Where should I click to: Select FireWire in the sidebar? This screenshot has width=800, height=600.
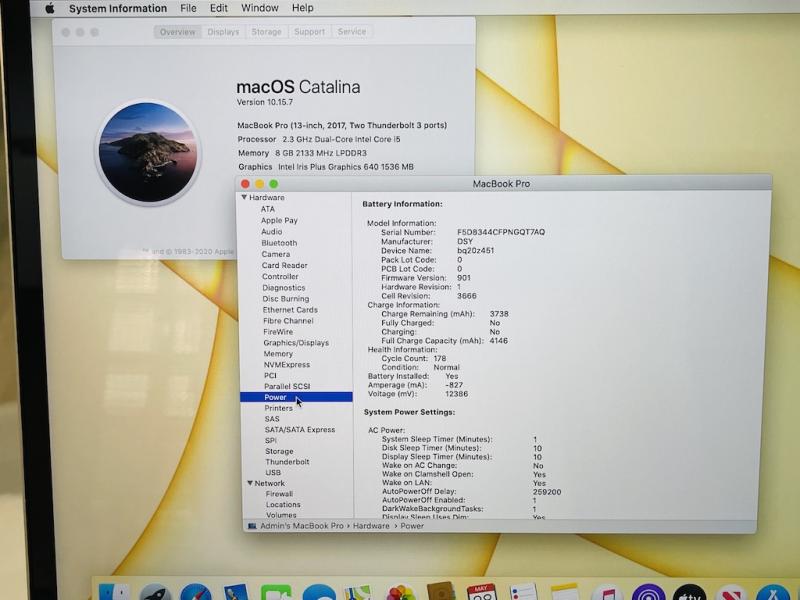pyautogui.click(x=278, y=332)
